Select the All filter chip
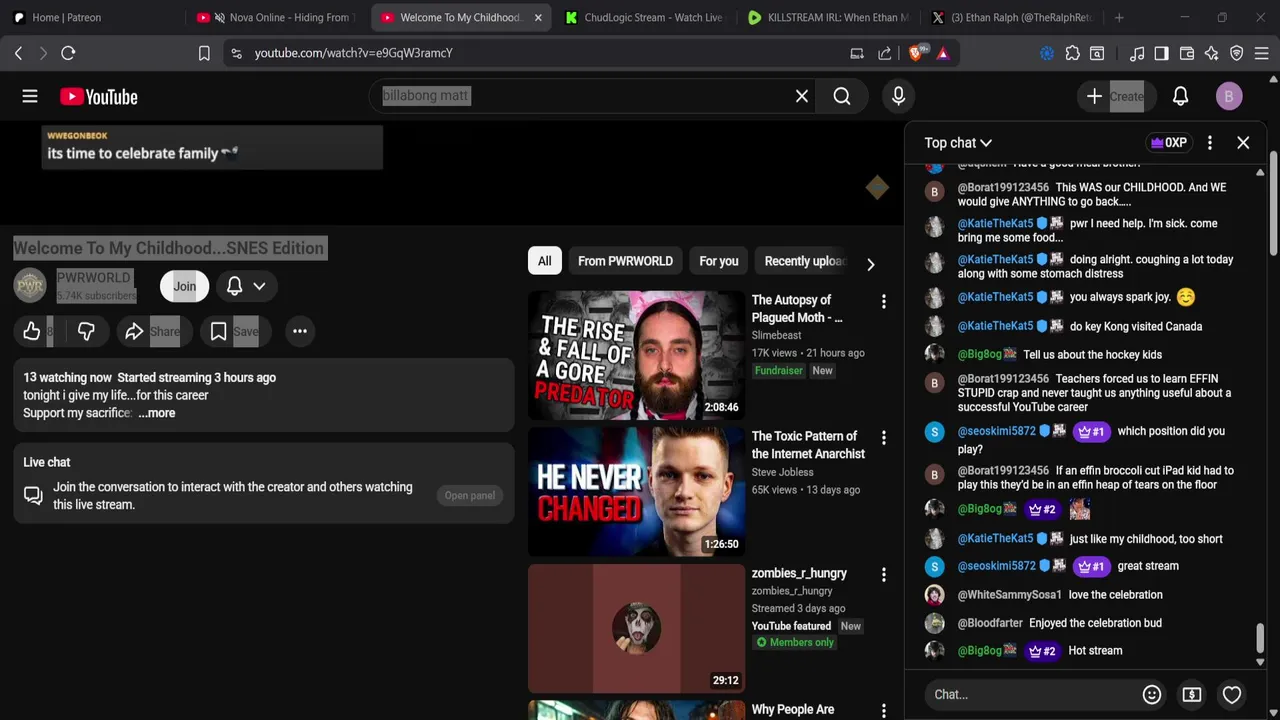Image resolution: width=1280 pixels, height=720 pixels. click(544, 261)
